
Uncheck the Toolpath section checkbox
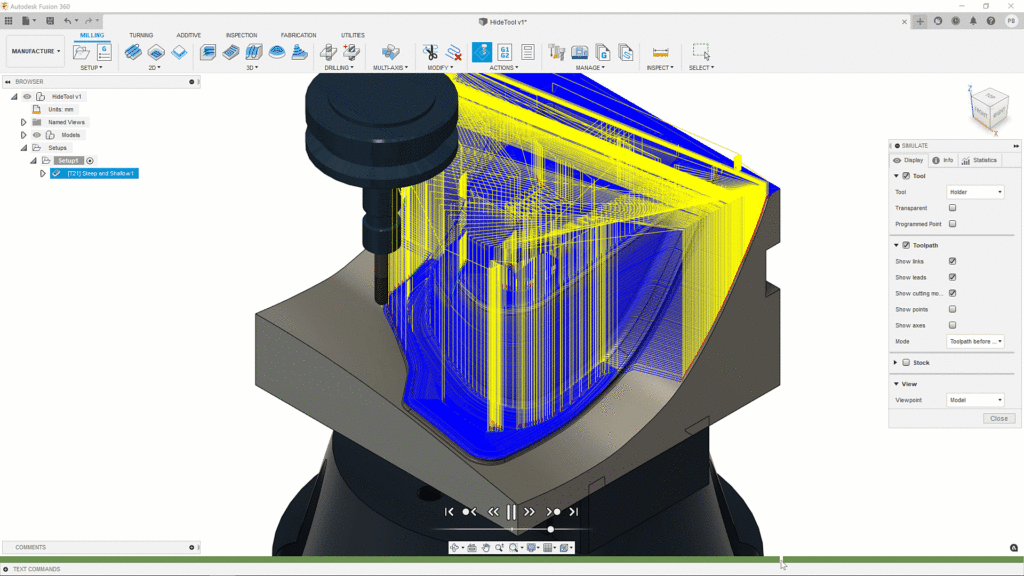click(x=906, y=245)
